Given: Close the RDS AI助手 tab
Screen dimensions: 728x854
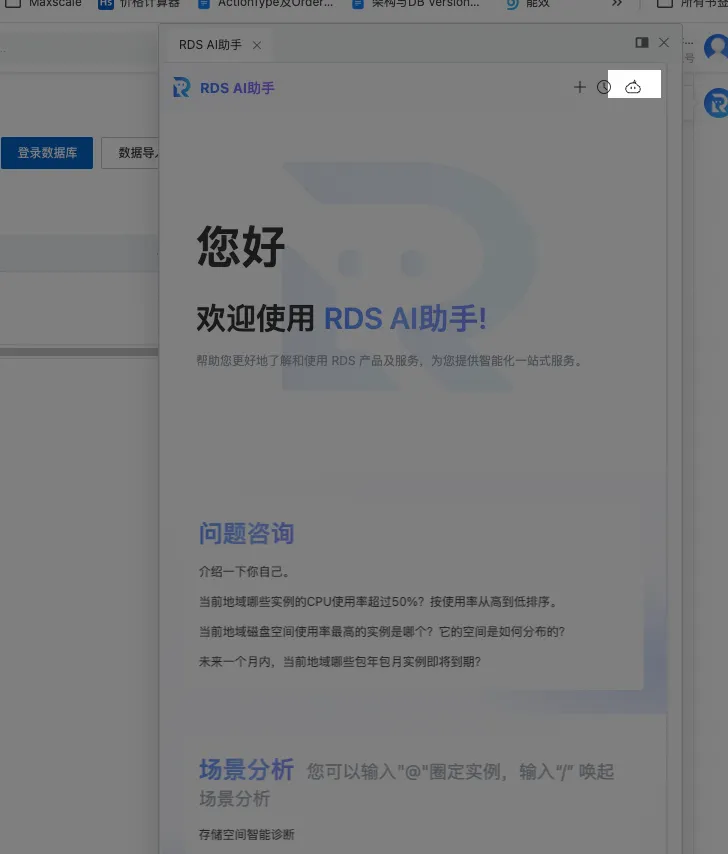Looking at the screenshot, I should [257, 45].
